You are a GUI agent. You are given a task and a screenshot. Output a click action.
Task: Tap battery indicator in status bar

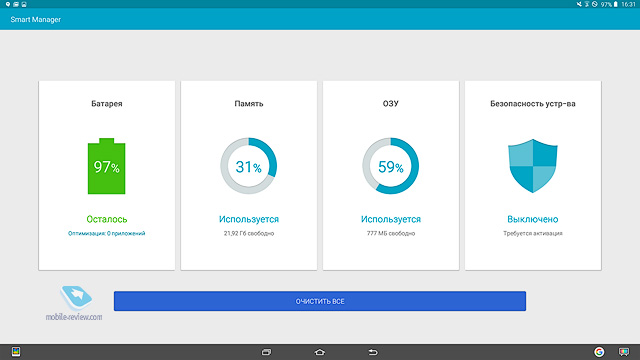tap(616, 4)
